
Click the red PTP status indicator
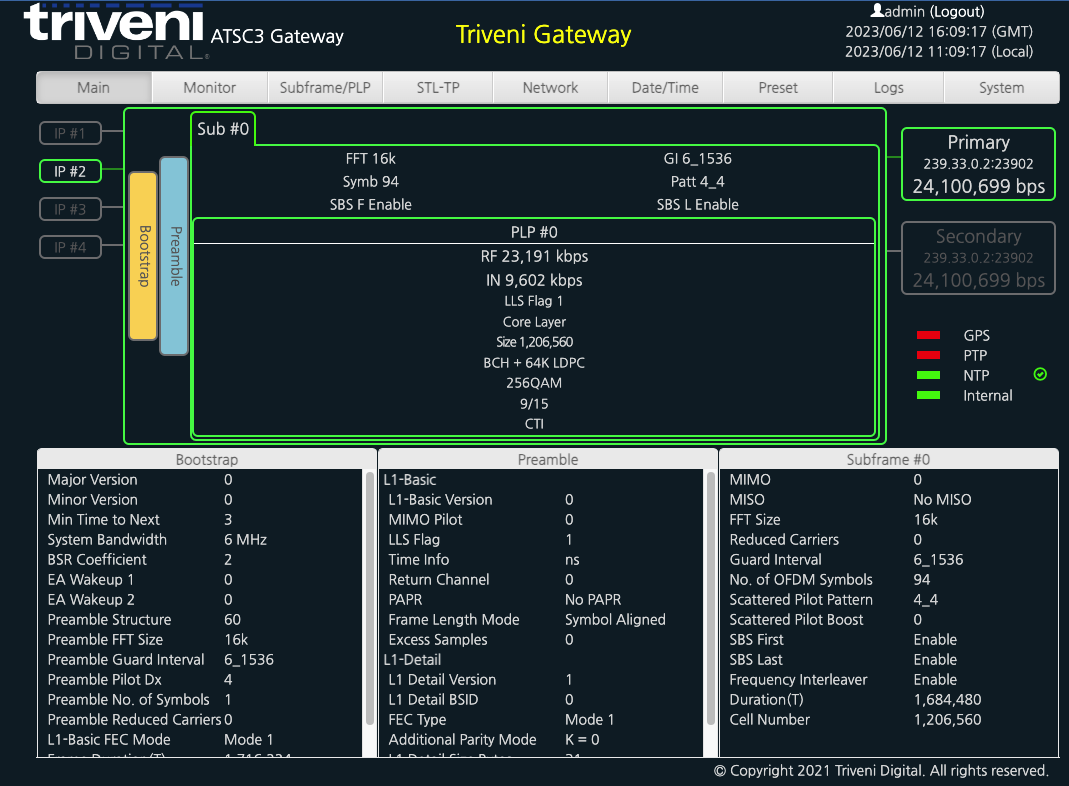pos(929,355)
